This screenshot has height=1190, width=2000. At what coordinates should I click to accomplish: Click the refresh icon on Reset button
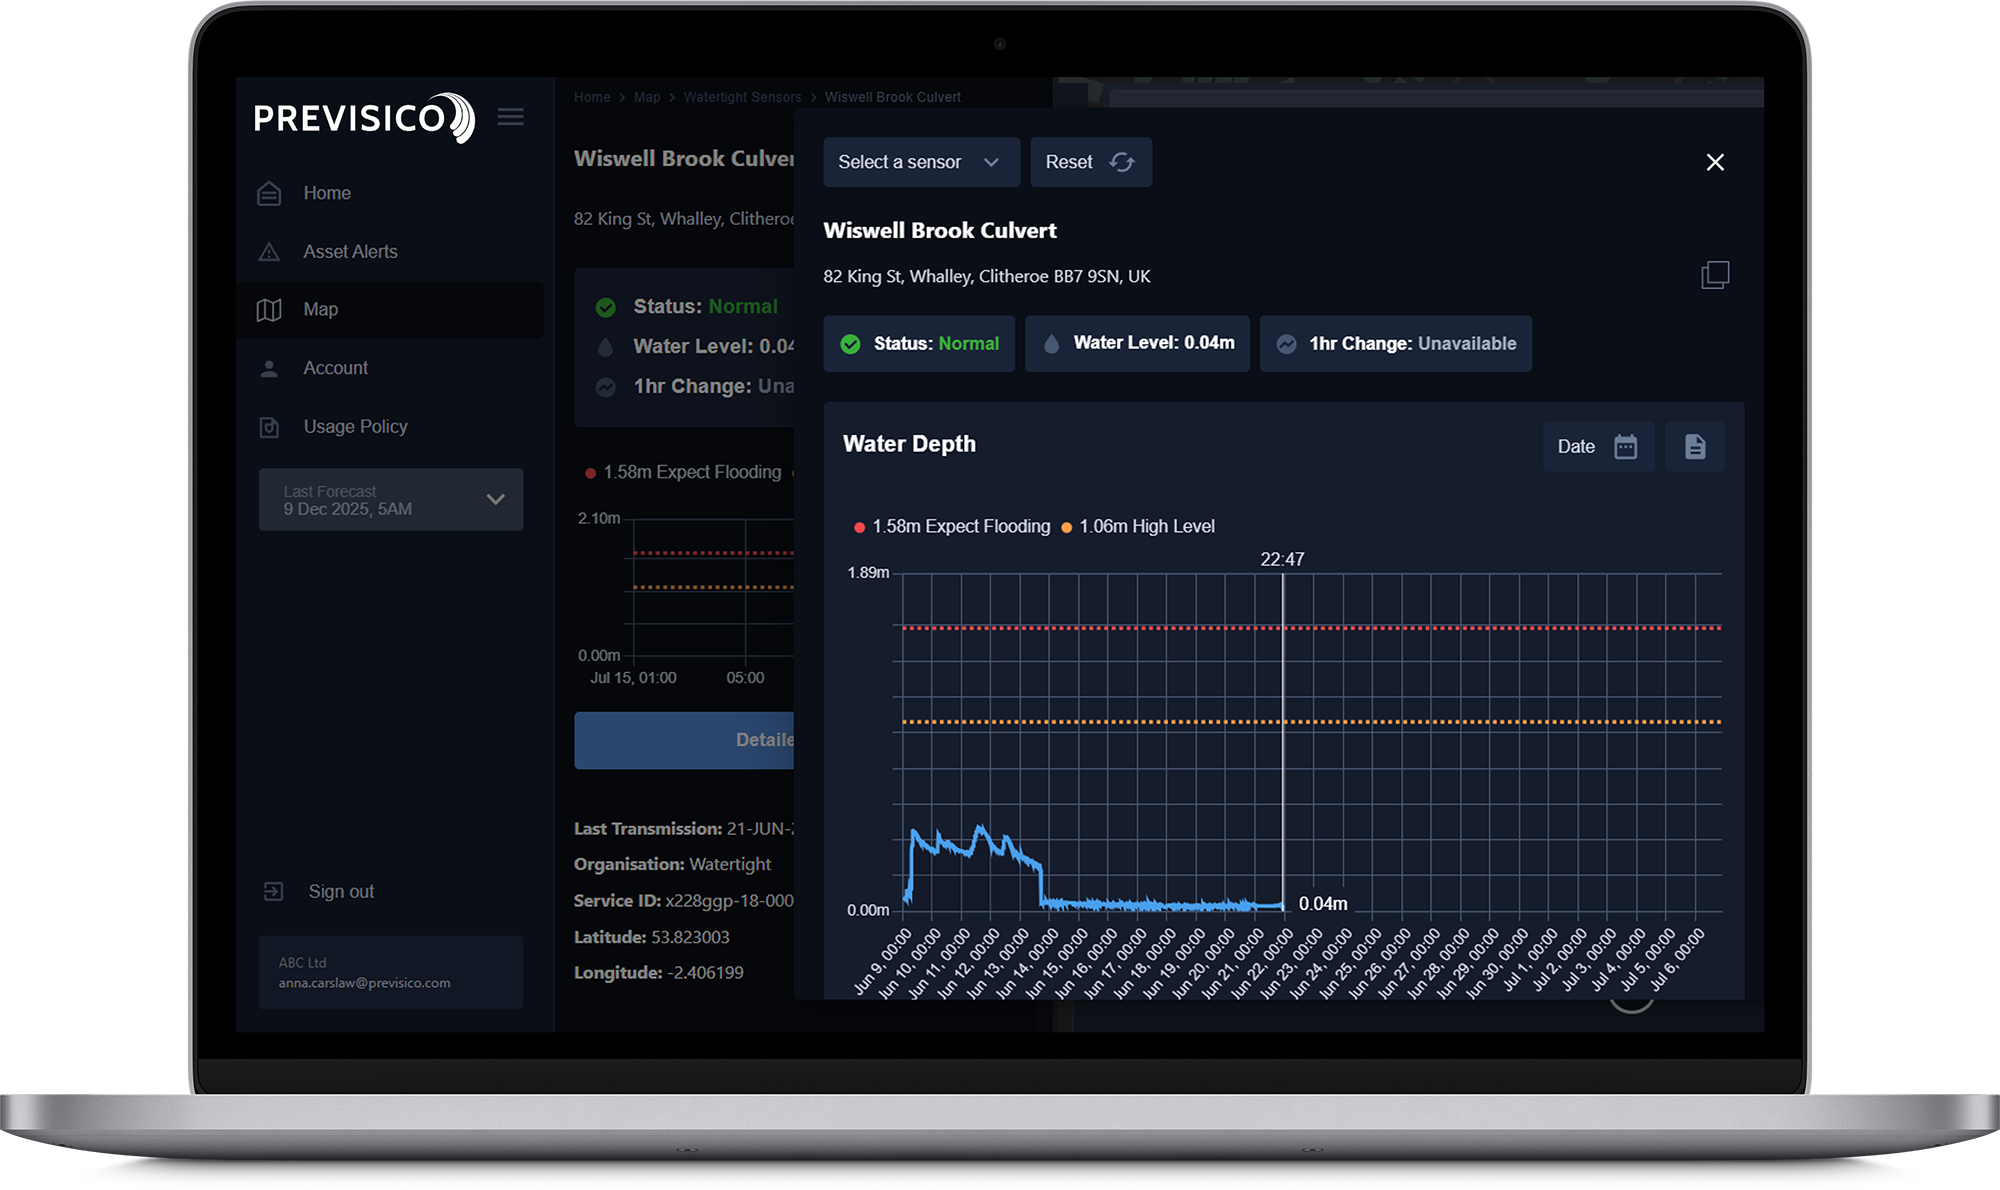point(1122,162)
